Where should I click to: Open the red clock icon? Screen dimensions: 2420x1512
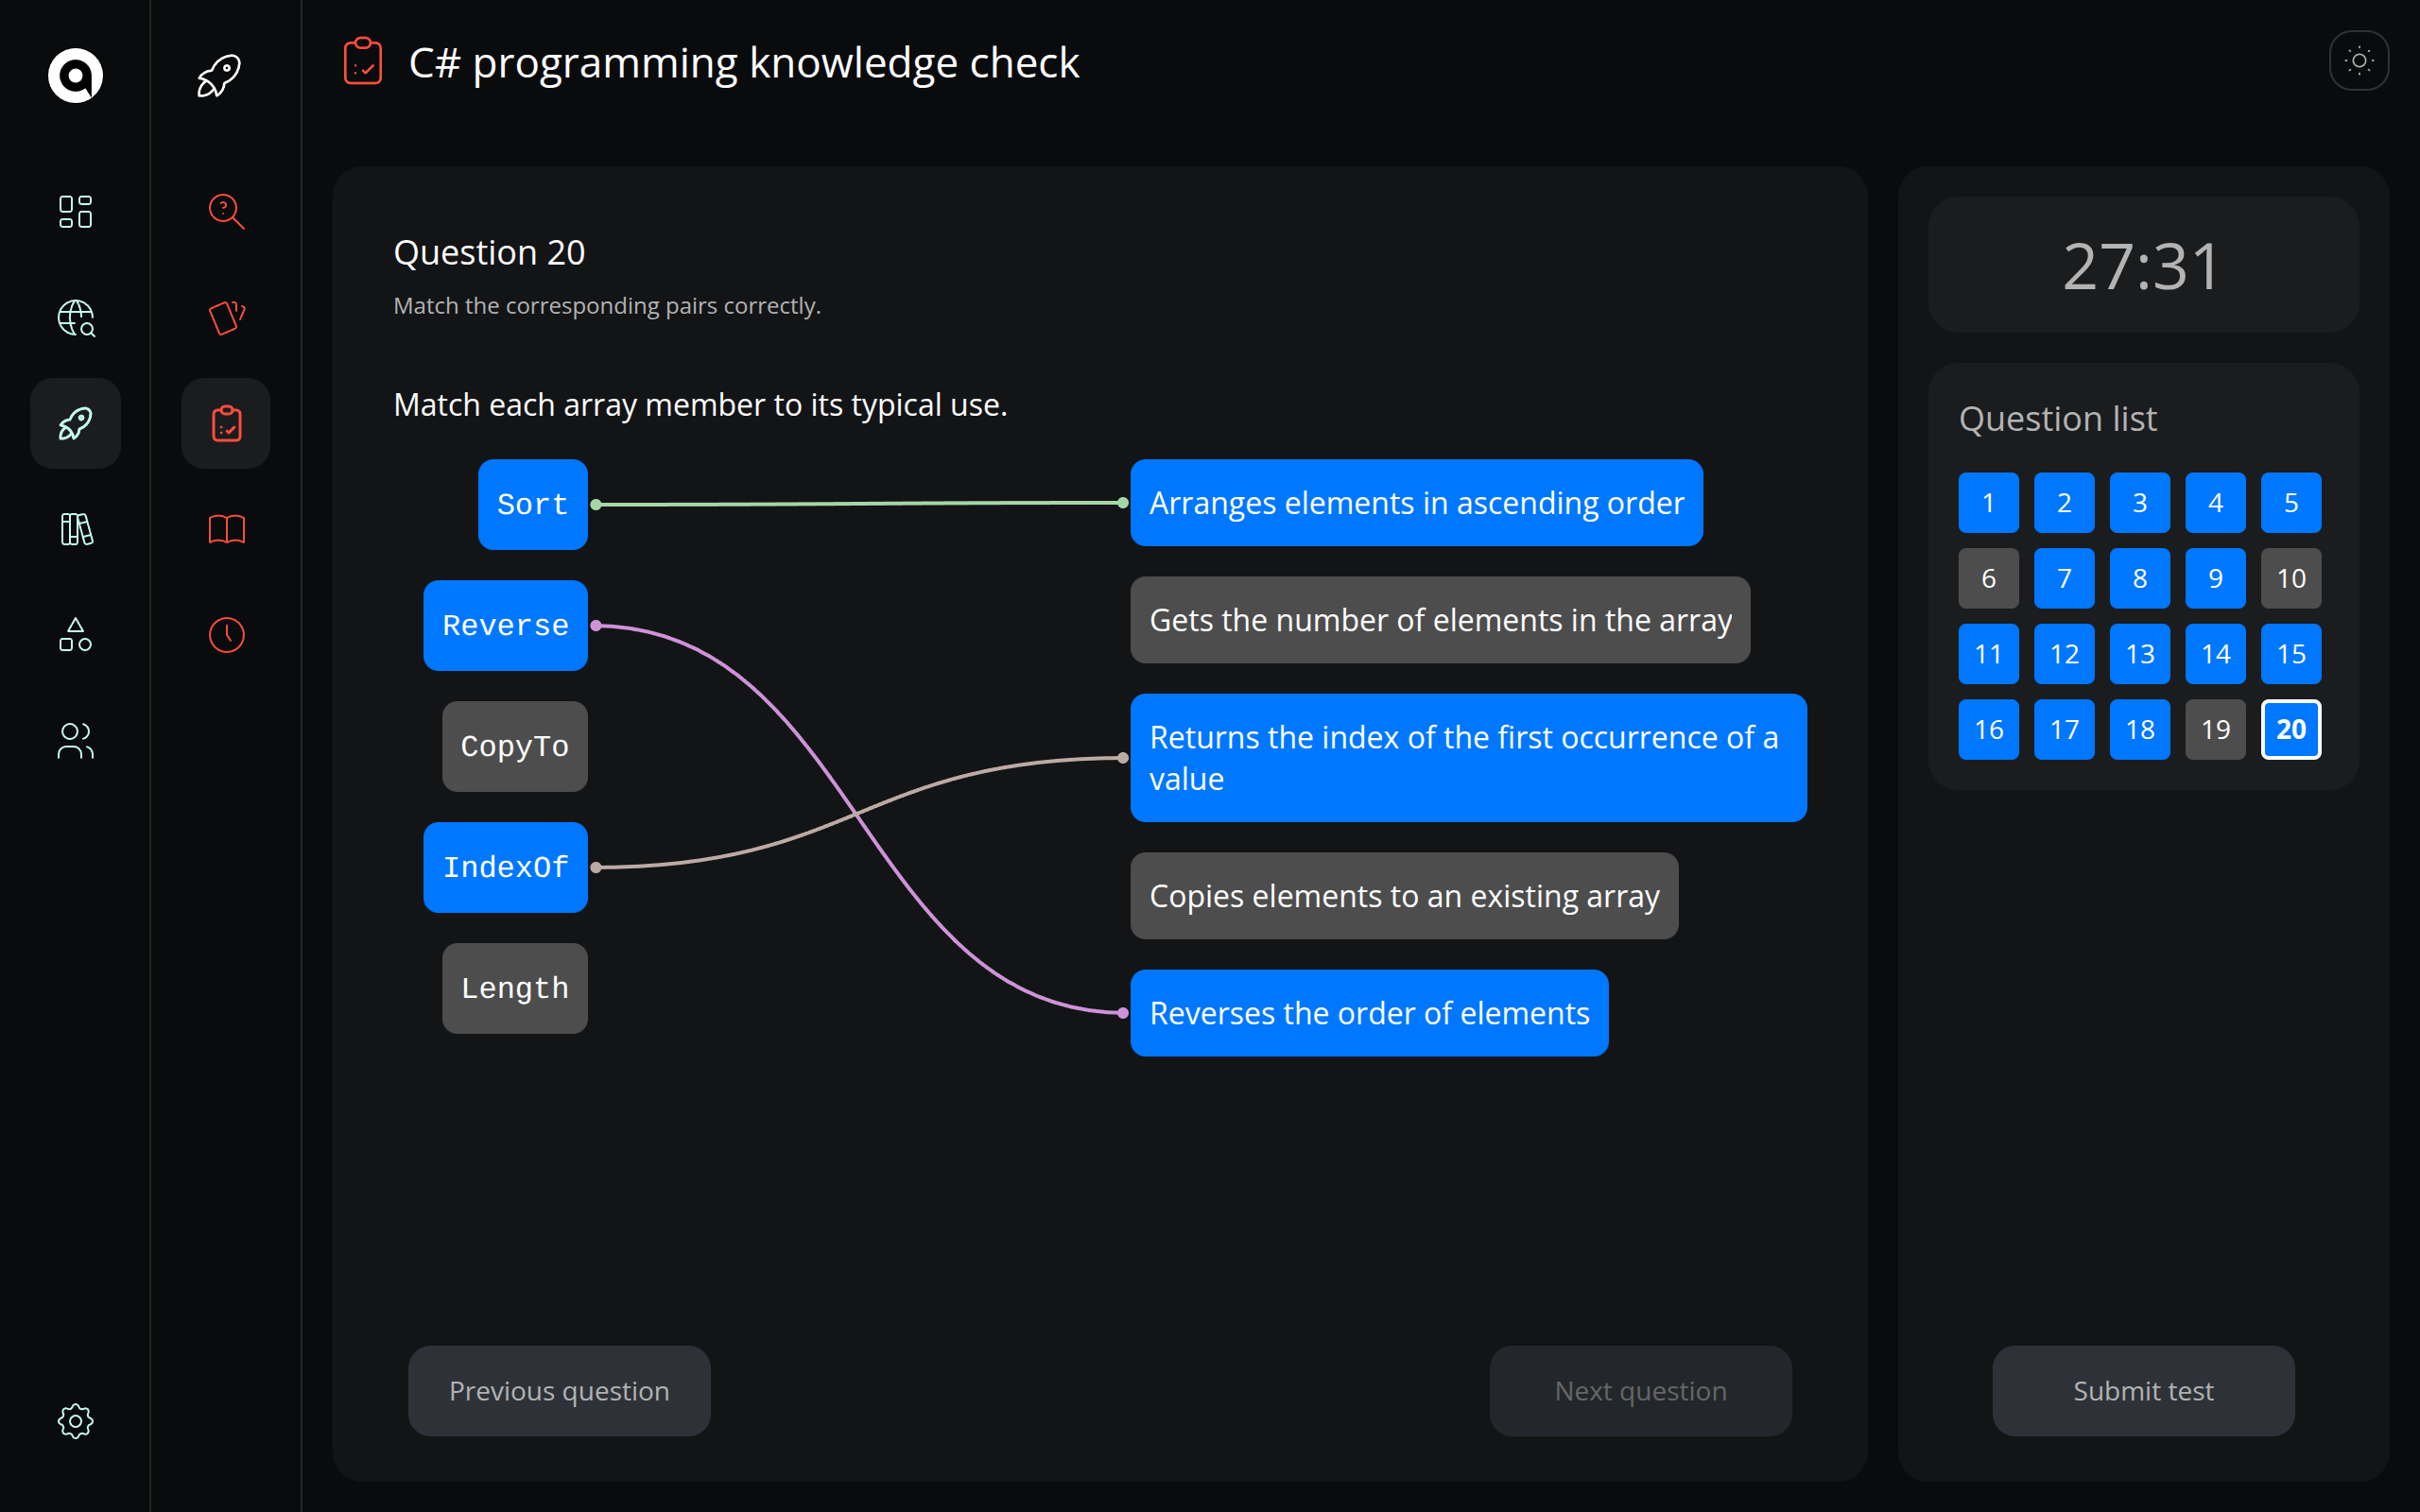(x=226, y=635)
